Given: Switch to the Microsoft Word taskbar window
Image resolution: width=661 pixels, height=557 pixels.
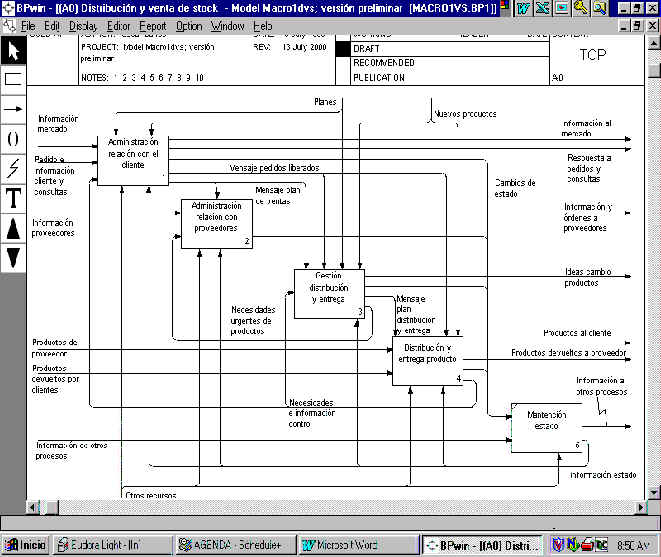Looking at the screenshot, I should tap(358, 545).
